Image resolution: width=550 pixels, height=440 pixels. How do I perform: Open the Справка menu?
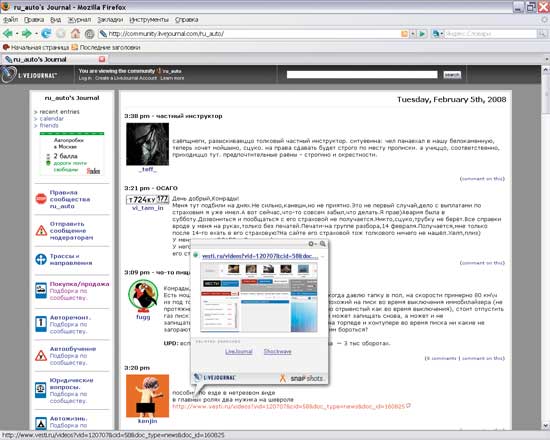coord(187,20)
